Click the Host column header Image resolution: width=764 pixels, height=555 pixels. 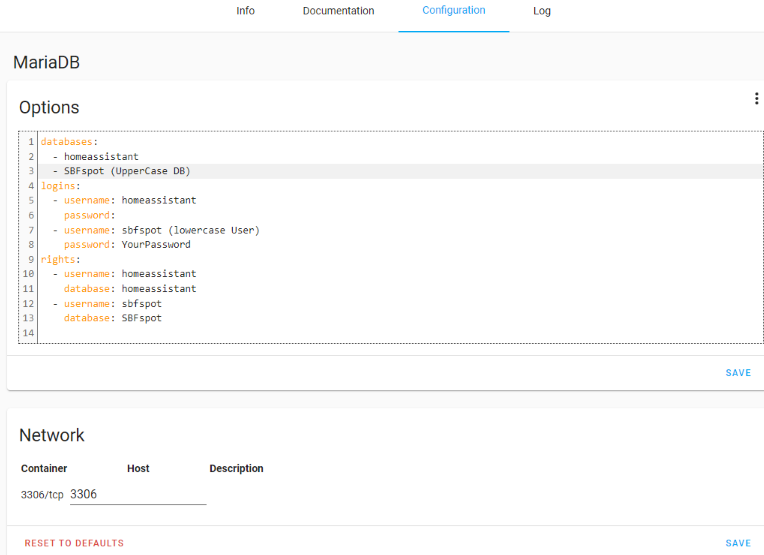[x=138, y=468]
